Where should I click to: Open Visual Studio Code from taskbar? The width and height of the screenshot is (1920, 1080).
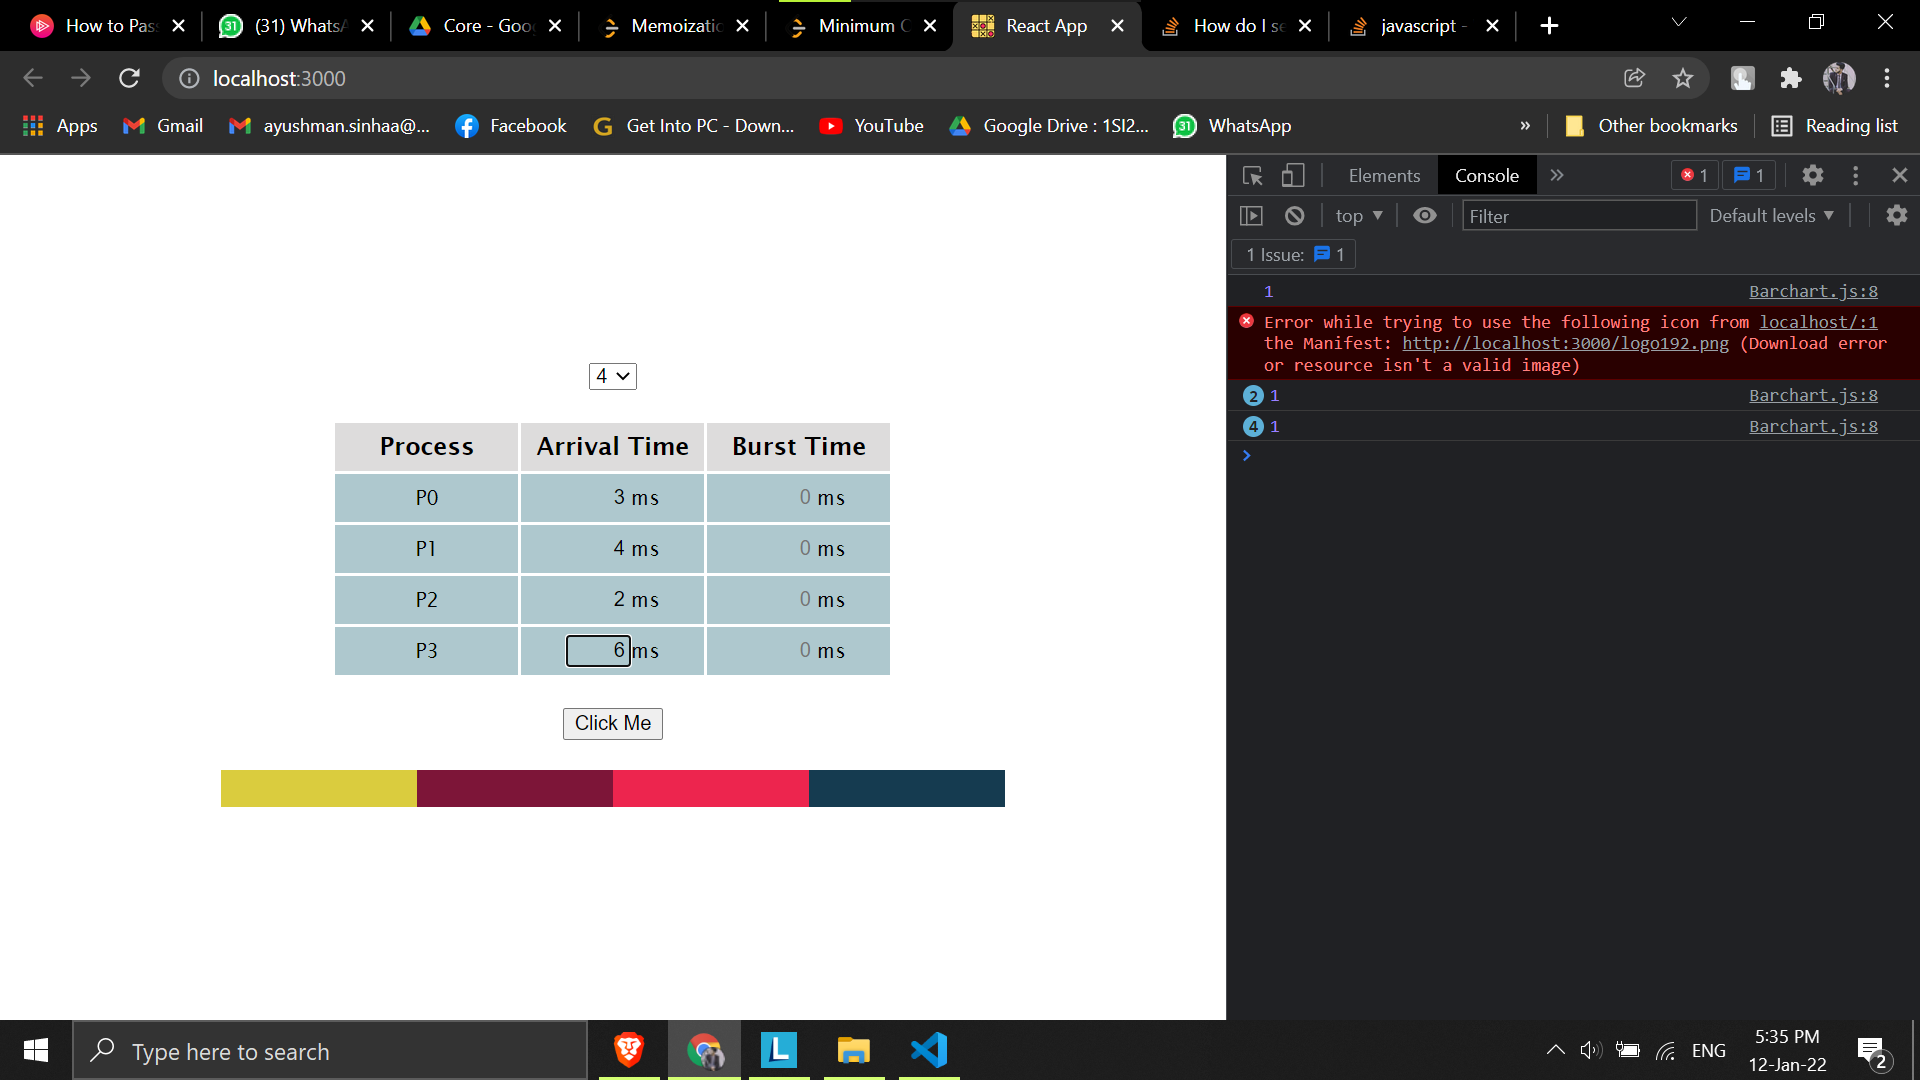929,1050
